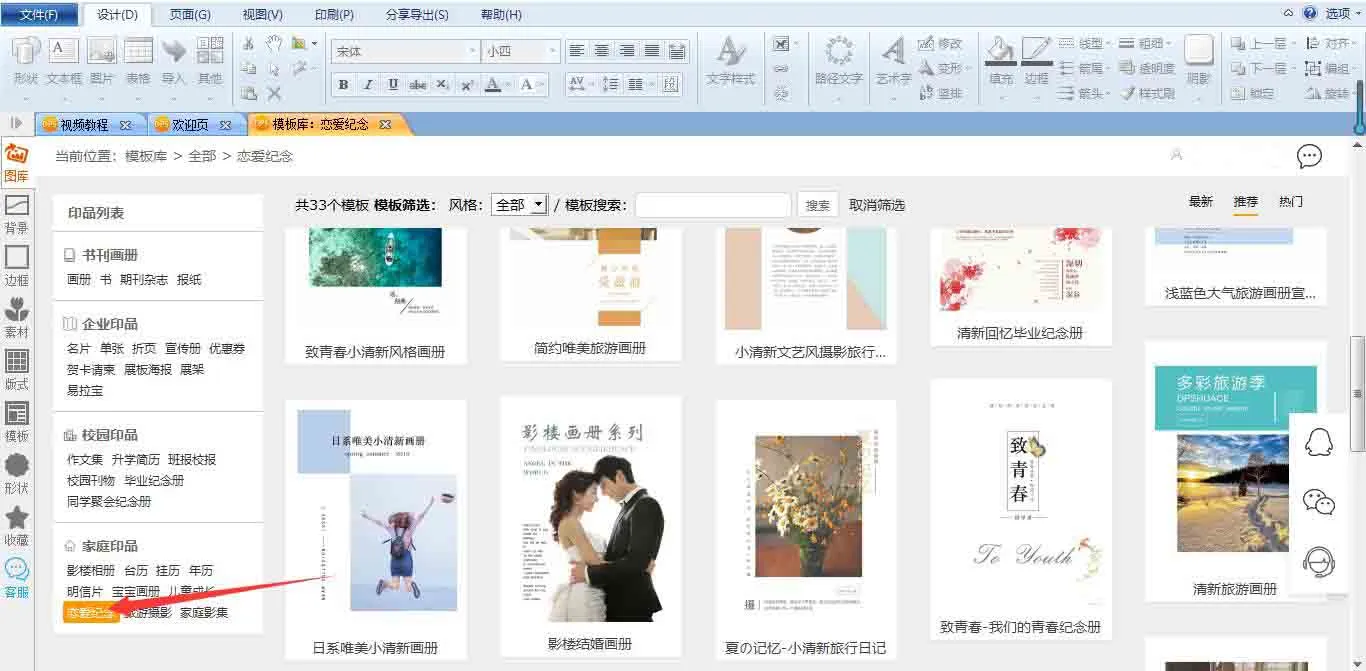Toggle italic text formatting
This screenshot has width=1366, height=671.
368,85
